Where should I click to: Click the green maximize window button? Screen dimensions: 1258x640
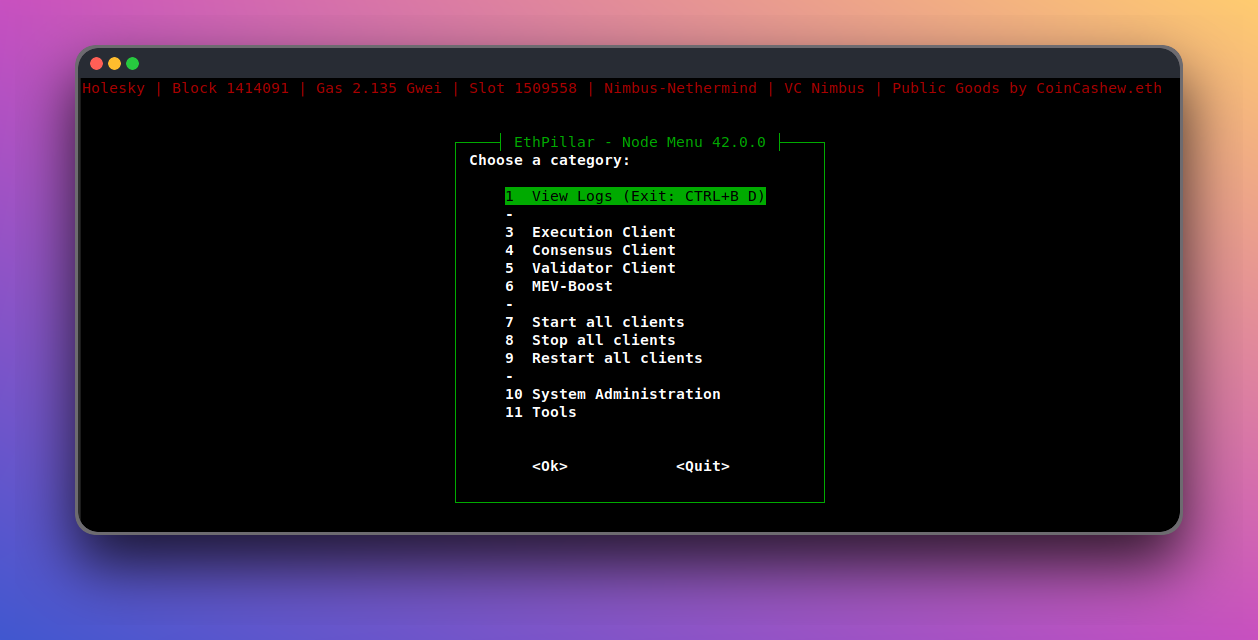click(x=133, y=63)
